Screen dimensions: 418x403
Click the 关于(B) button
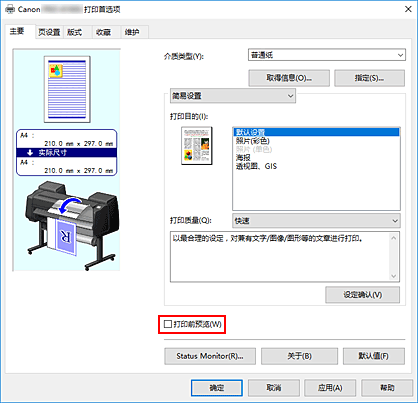[x=299, y=356]
